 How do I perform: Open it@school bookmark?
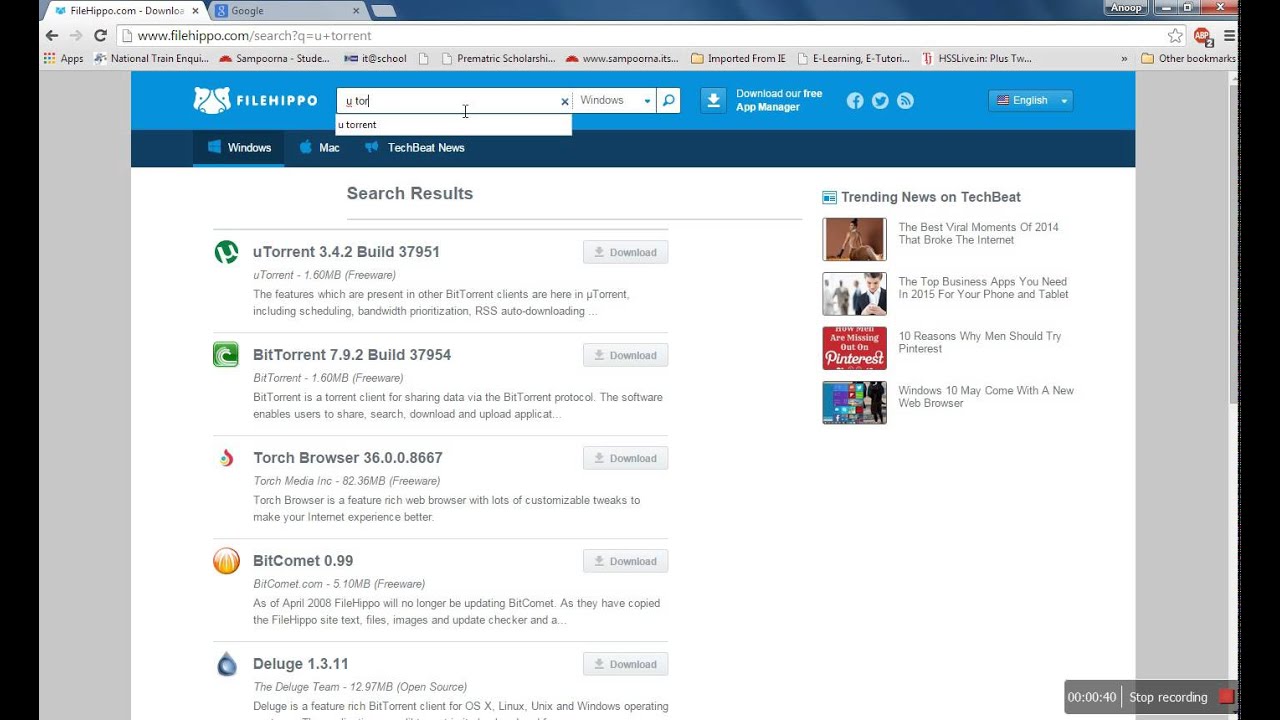[375, 59]
